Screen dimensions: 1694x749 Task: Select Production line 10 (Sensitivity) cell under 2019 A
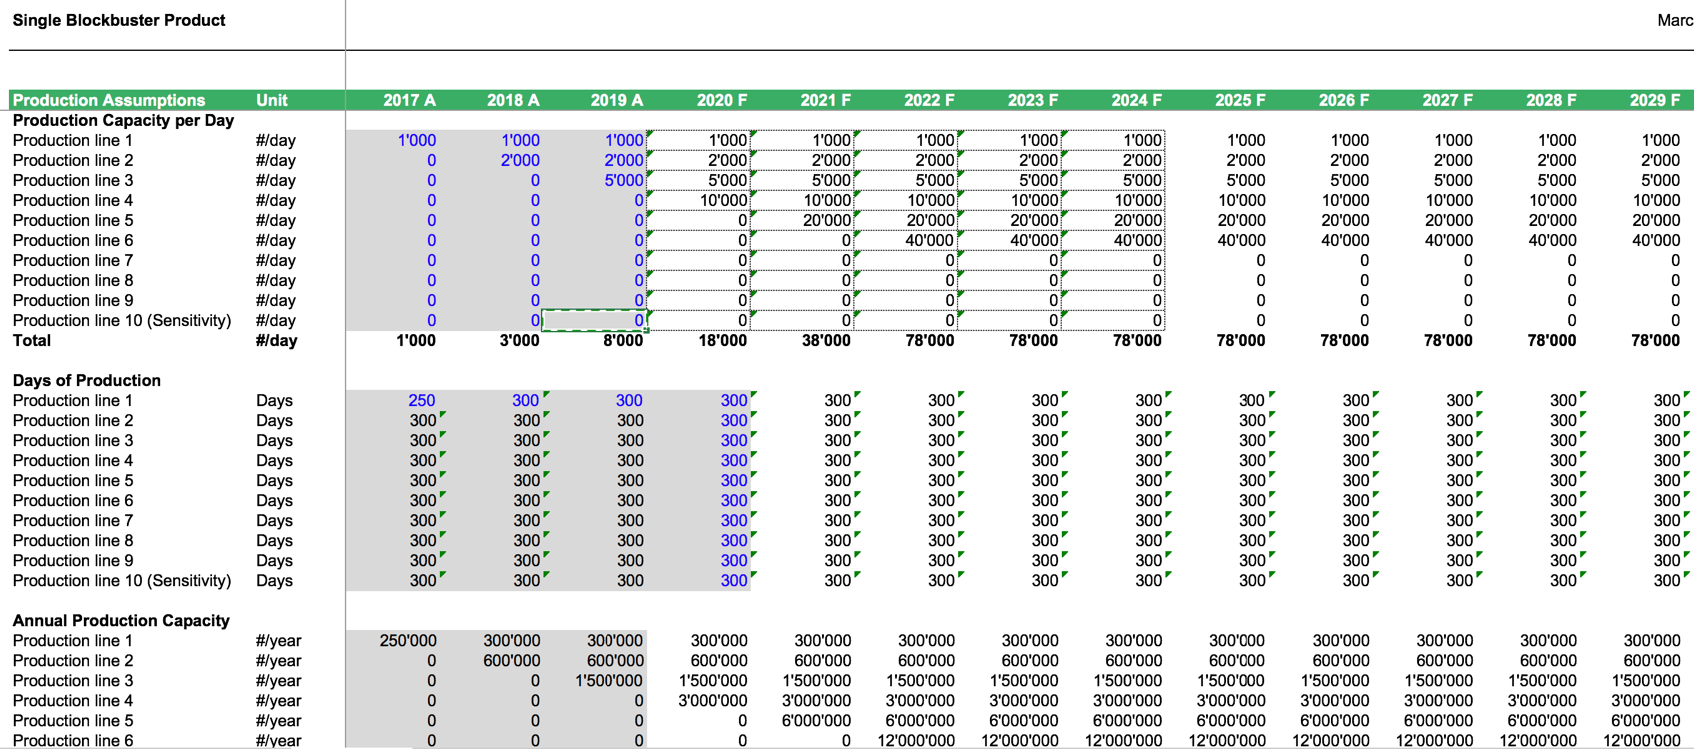click(x=595, y=320)
